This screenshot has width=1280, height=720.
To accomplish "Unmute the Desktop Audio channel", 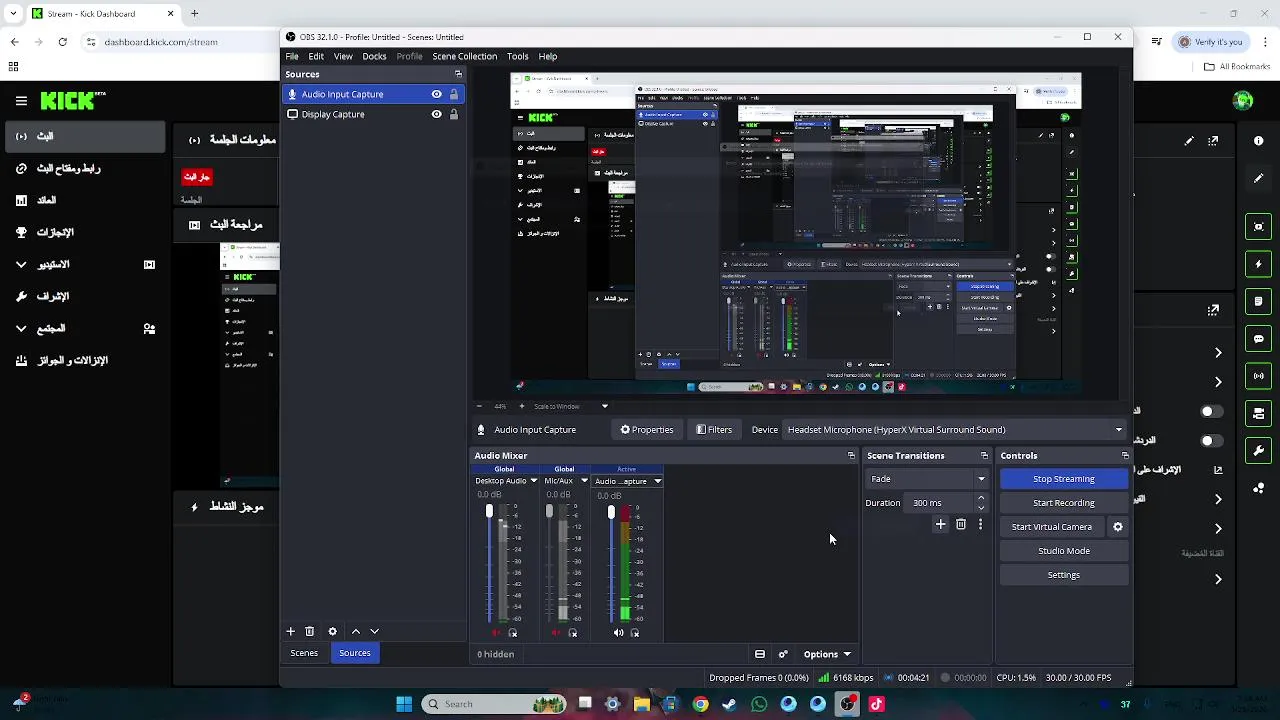I will 497,633.
